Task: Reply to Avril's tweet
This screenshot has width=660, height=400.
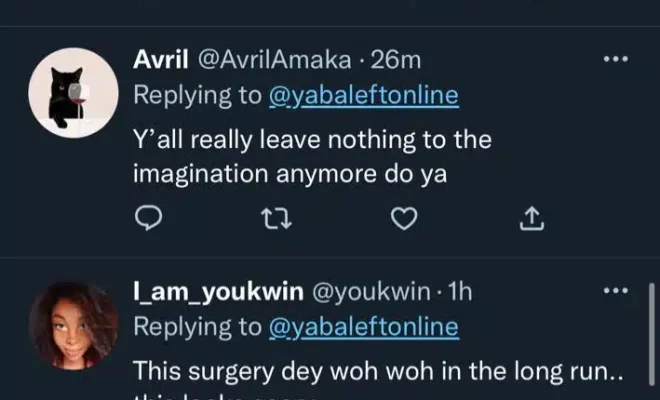Action: [x=147, y=217]
